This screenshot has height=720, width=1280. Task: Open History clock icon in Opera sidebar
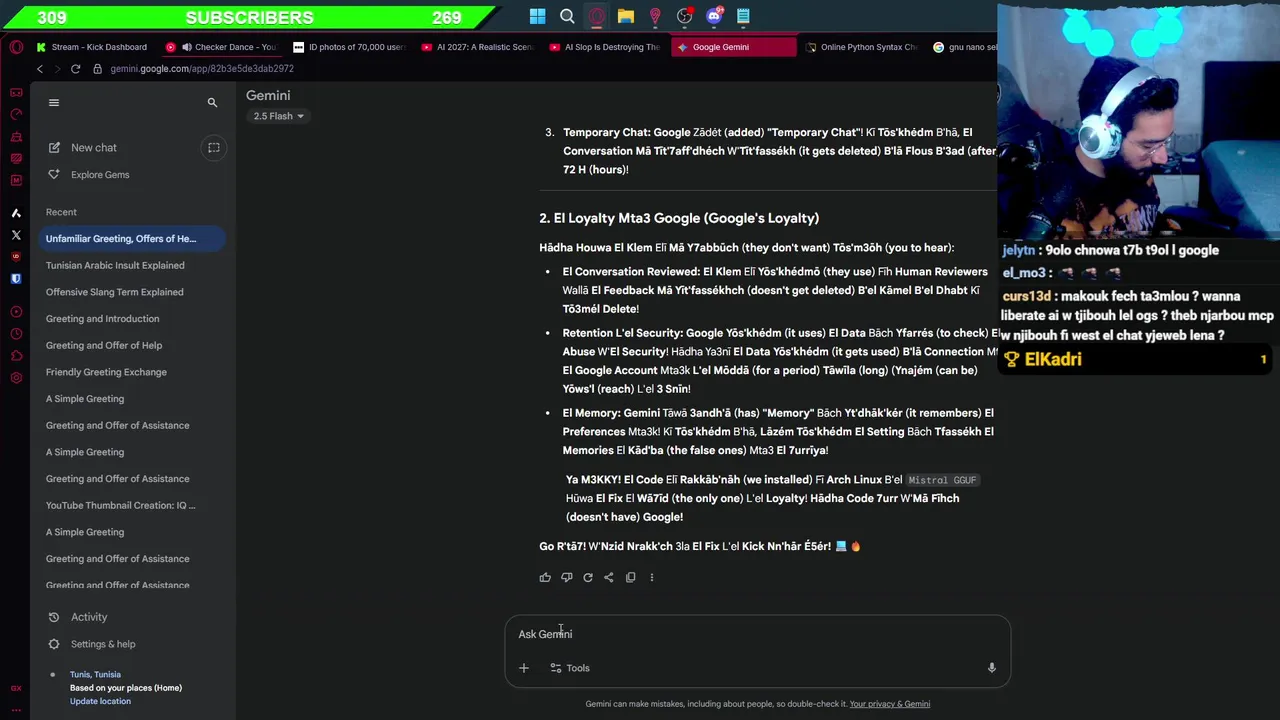(x=16, y=334)
